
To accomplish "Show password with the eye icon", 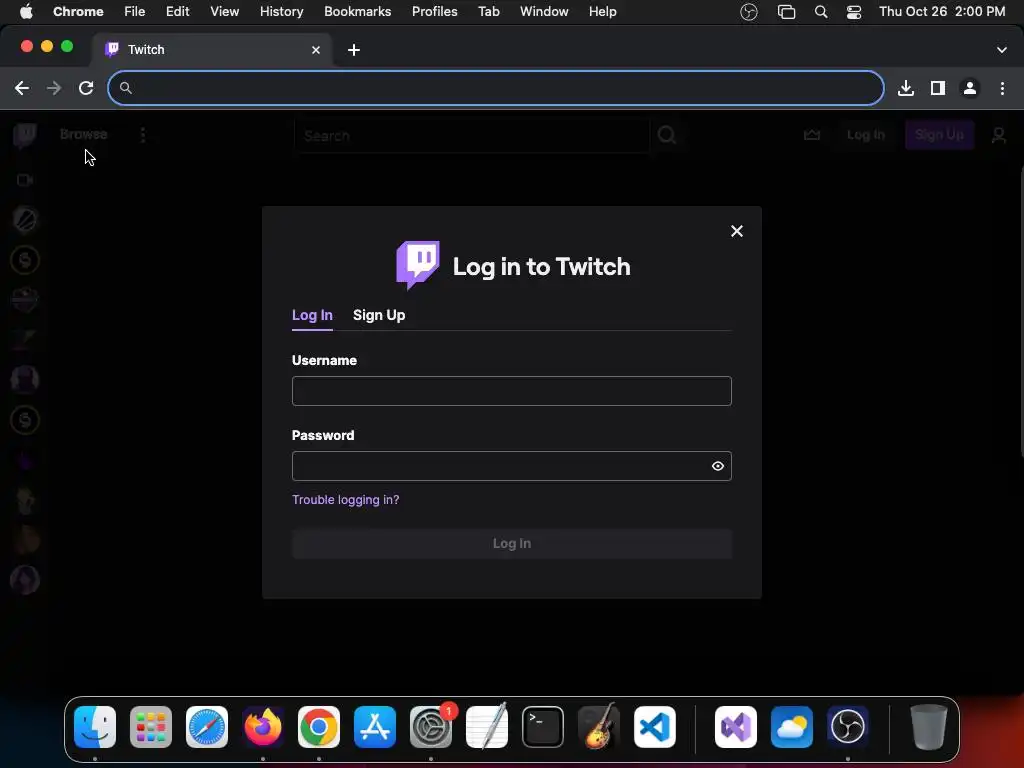I will point(718,466).
